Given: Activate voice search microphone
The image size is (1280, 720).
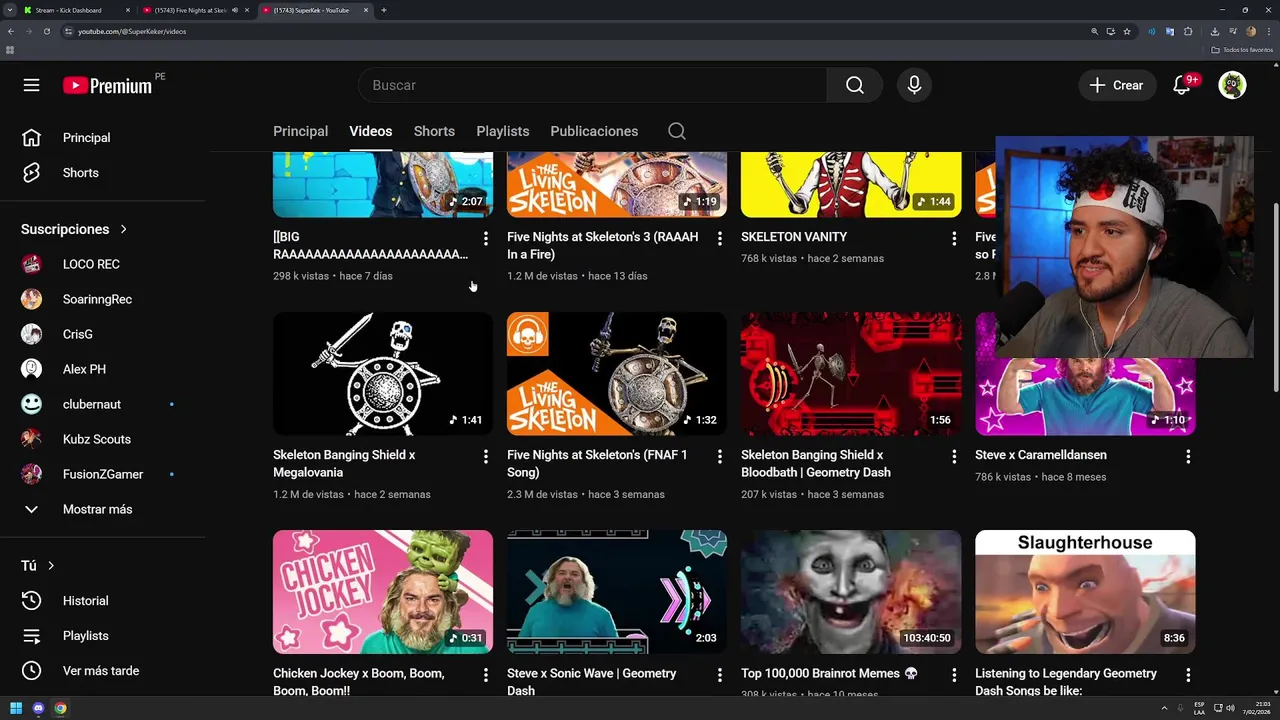Looking at the screenshot, I should point(914,85).
